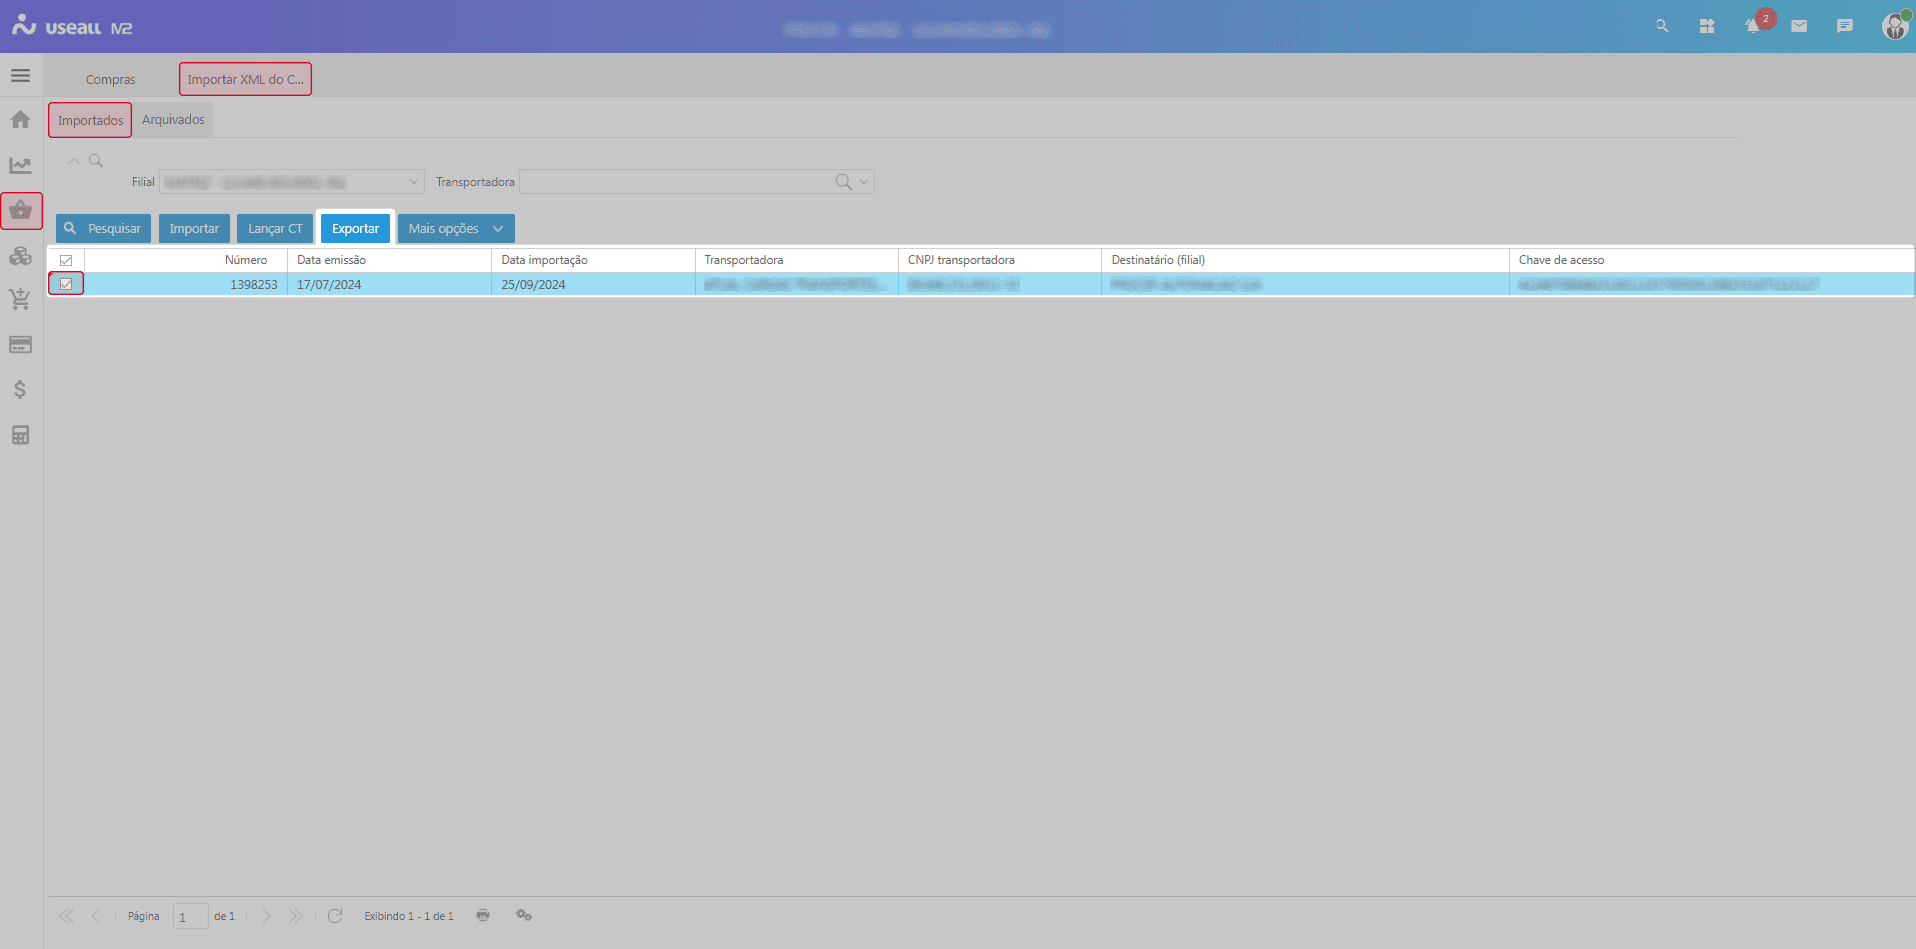Expand the Filial dropdown

[x=413, y=182]
